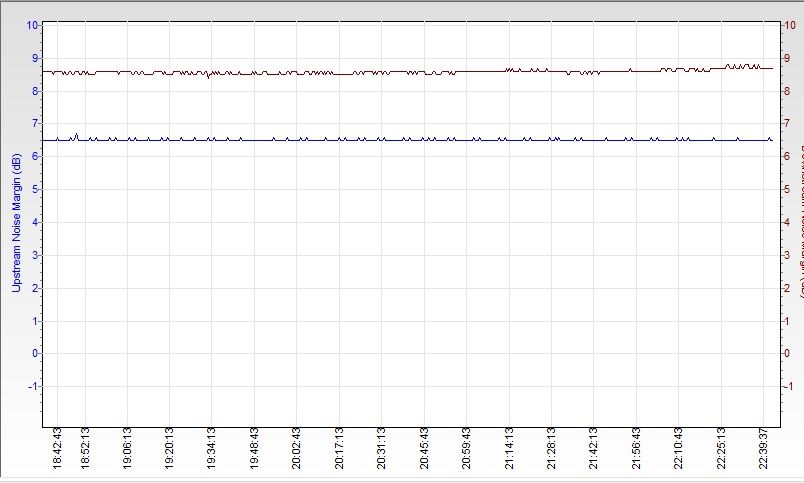Click value 4 on the blue upstream axis
This screenshot has width=804, height=483.
35,223
